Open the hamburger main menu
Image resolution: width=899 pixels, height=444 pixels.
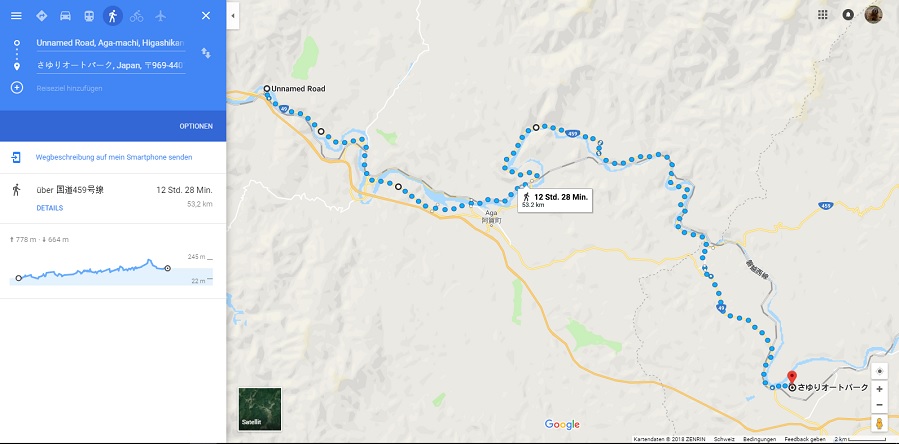pos(16,15)
